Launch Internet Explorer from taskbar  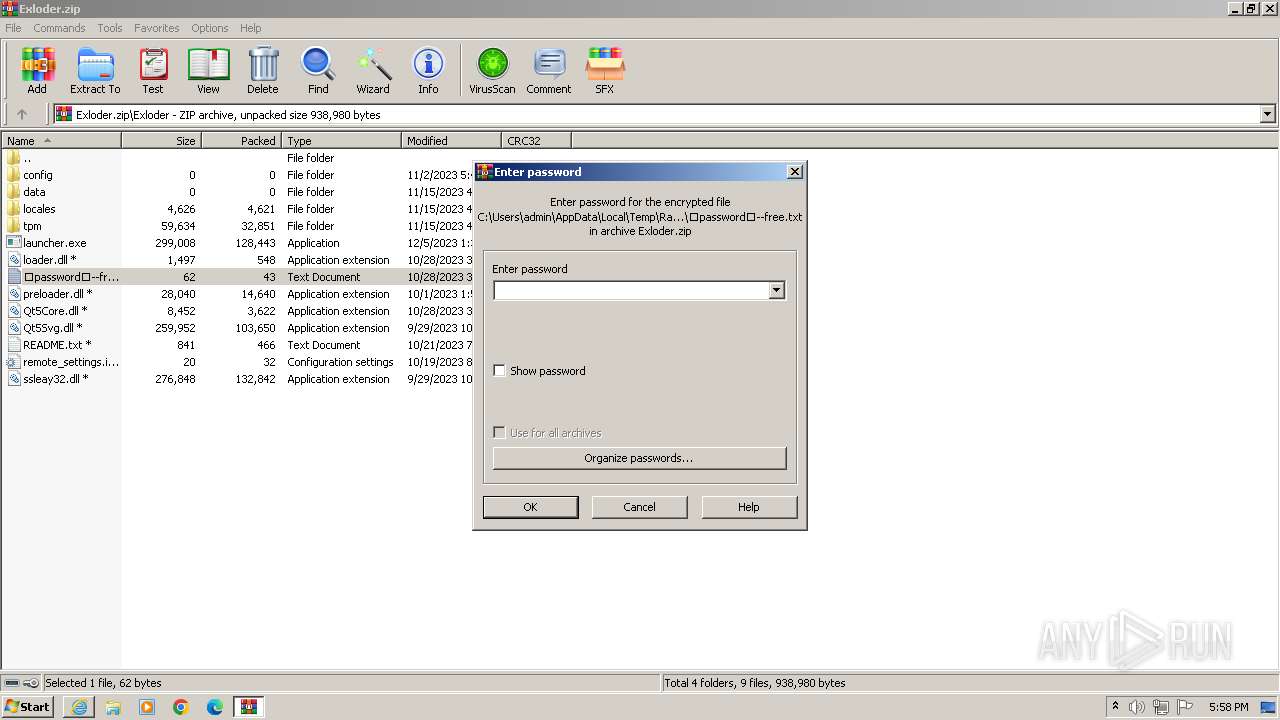coord(79,707)
